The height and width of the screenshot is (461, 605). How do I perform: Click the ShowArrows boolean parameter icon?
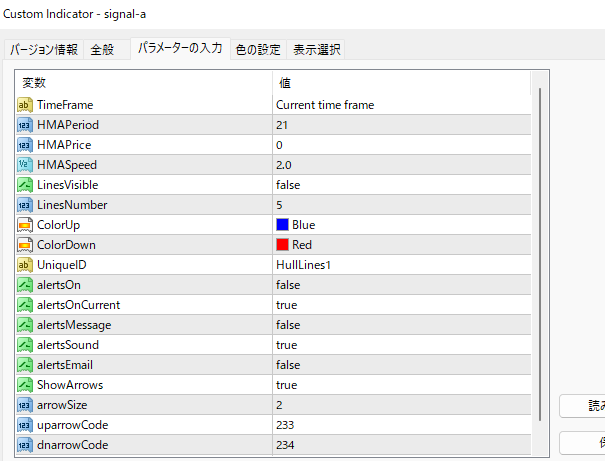pos(26,385)
